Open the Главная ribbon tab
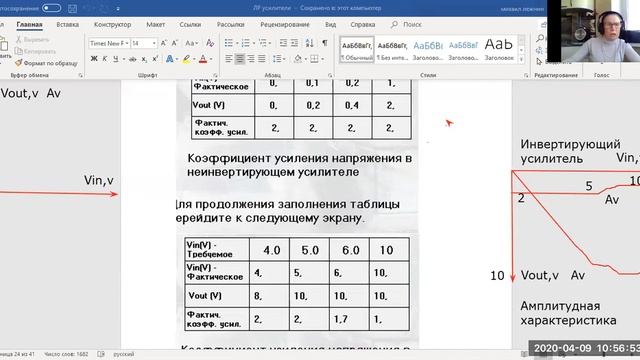Screen dimensions: 640x360 click(x=29, y=24)
